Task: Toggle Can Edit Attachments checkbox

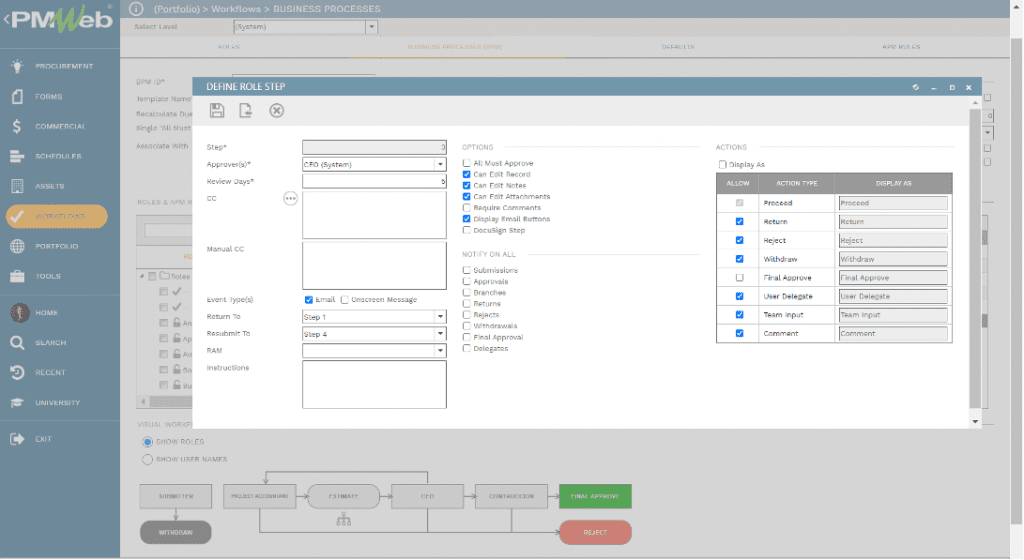Action: (x=466, y=196)
